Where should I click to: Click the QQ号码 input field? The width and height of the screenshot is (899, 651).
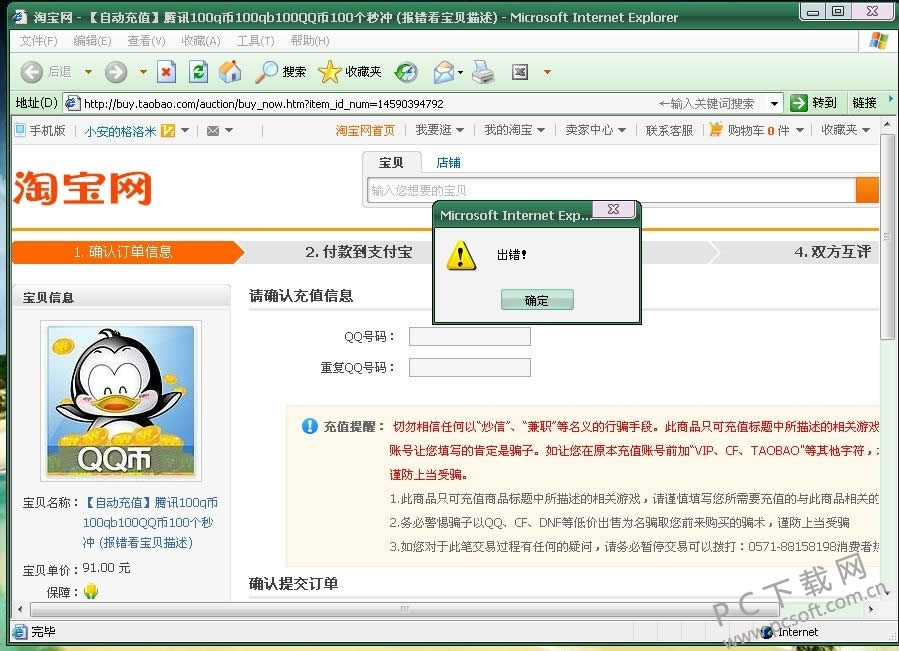470,337
